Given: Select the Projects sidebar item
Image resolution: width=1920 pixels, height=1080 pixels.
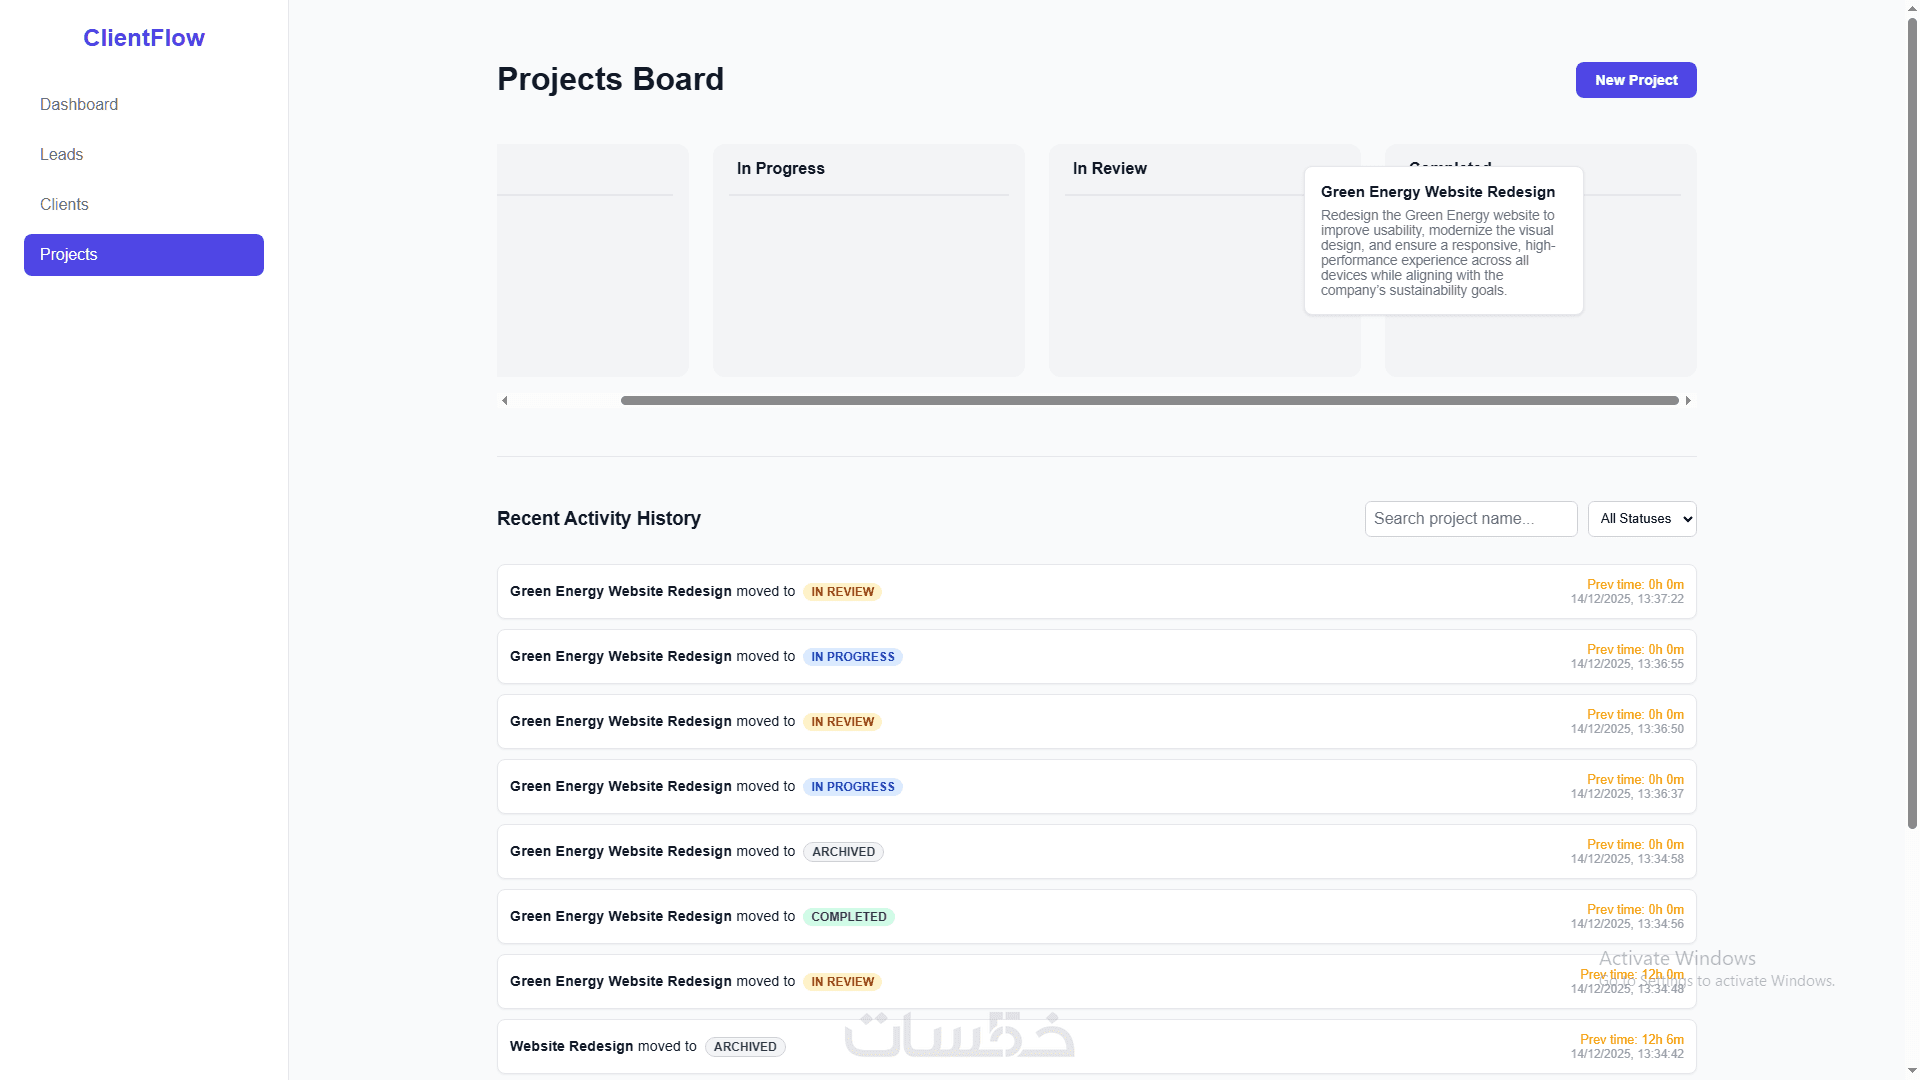Looking at the screenshot, I should tap(143, 255).
